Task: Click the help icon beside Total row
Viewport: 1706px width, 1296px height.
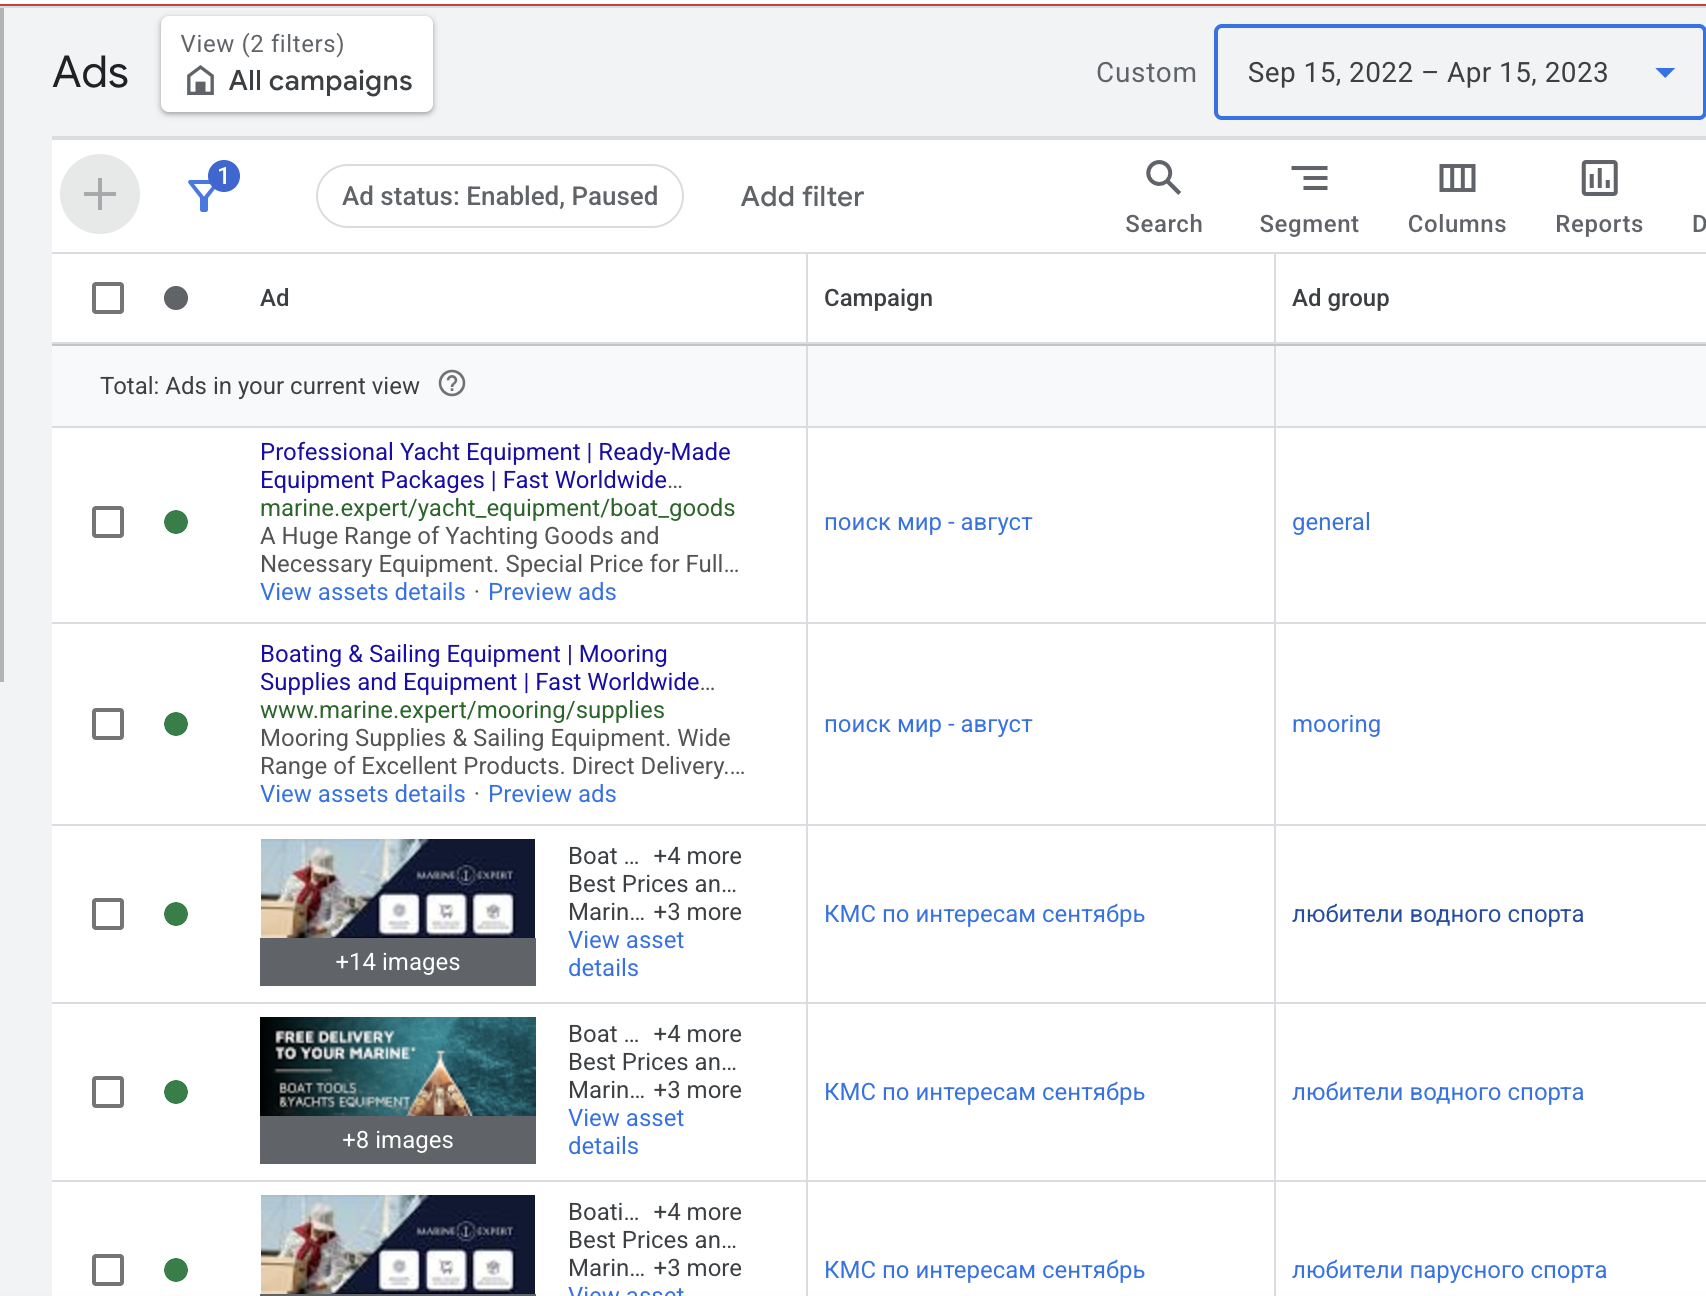Action: (x=452, y=384)
